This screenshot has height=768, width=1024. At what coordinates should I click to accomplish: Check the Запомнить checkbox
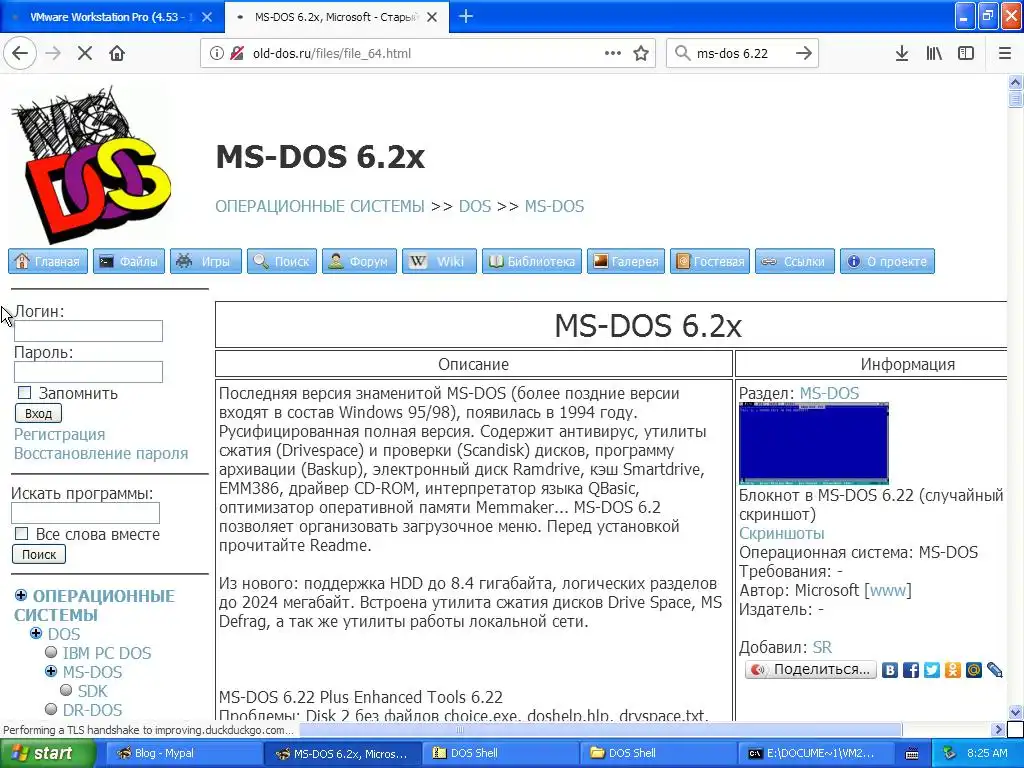[x=24, y=392]
